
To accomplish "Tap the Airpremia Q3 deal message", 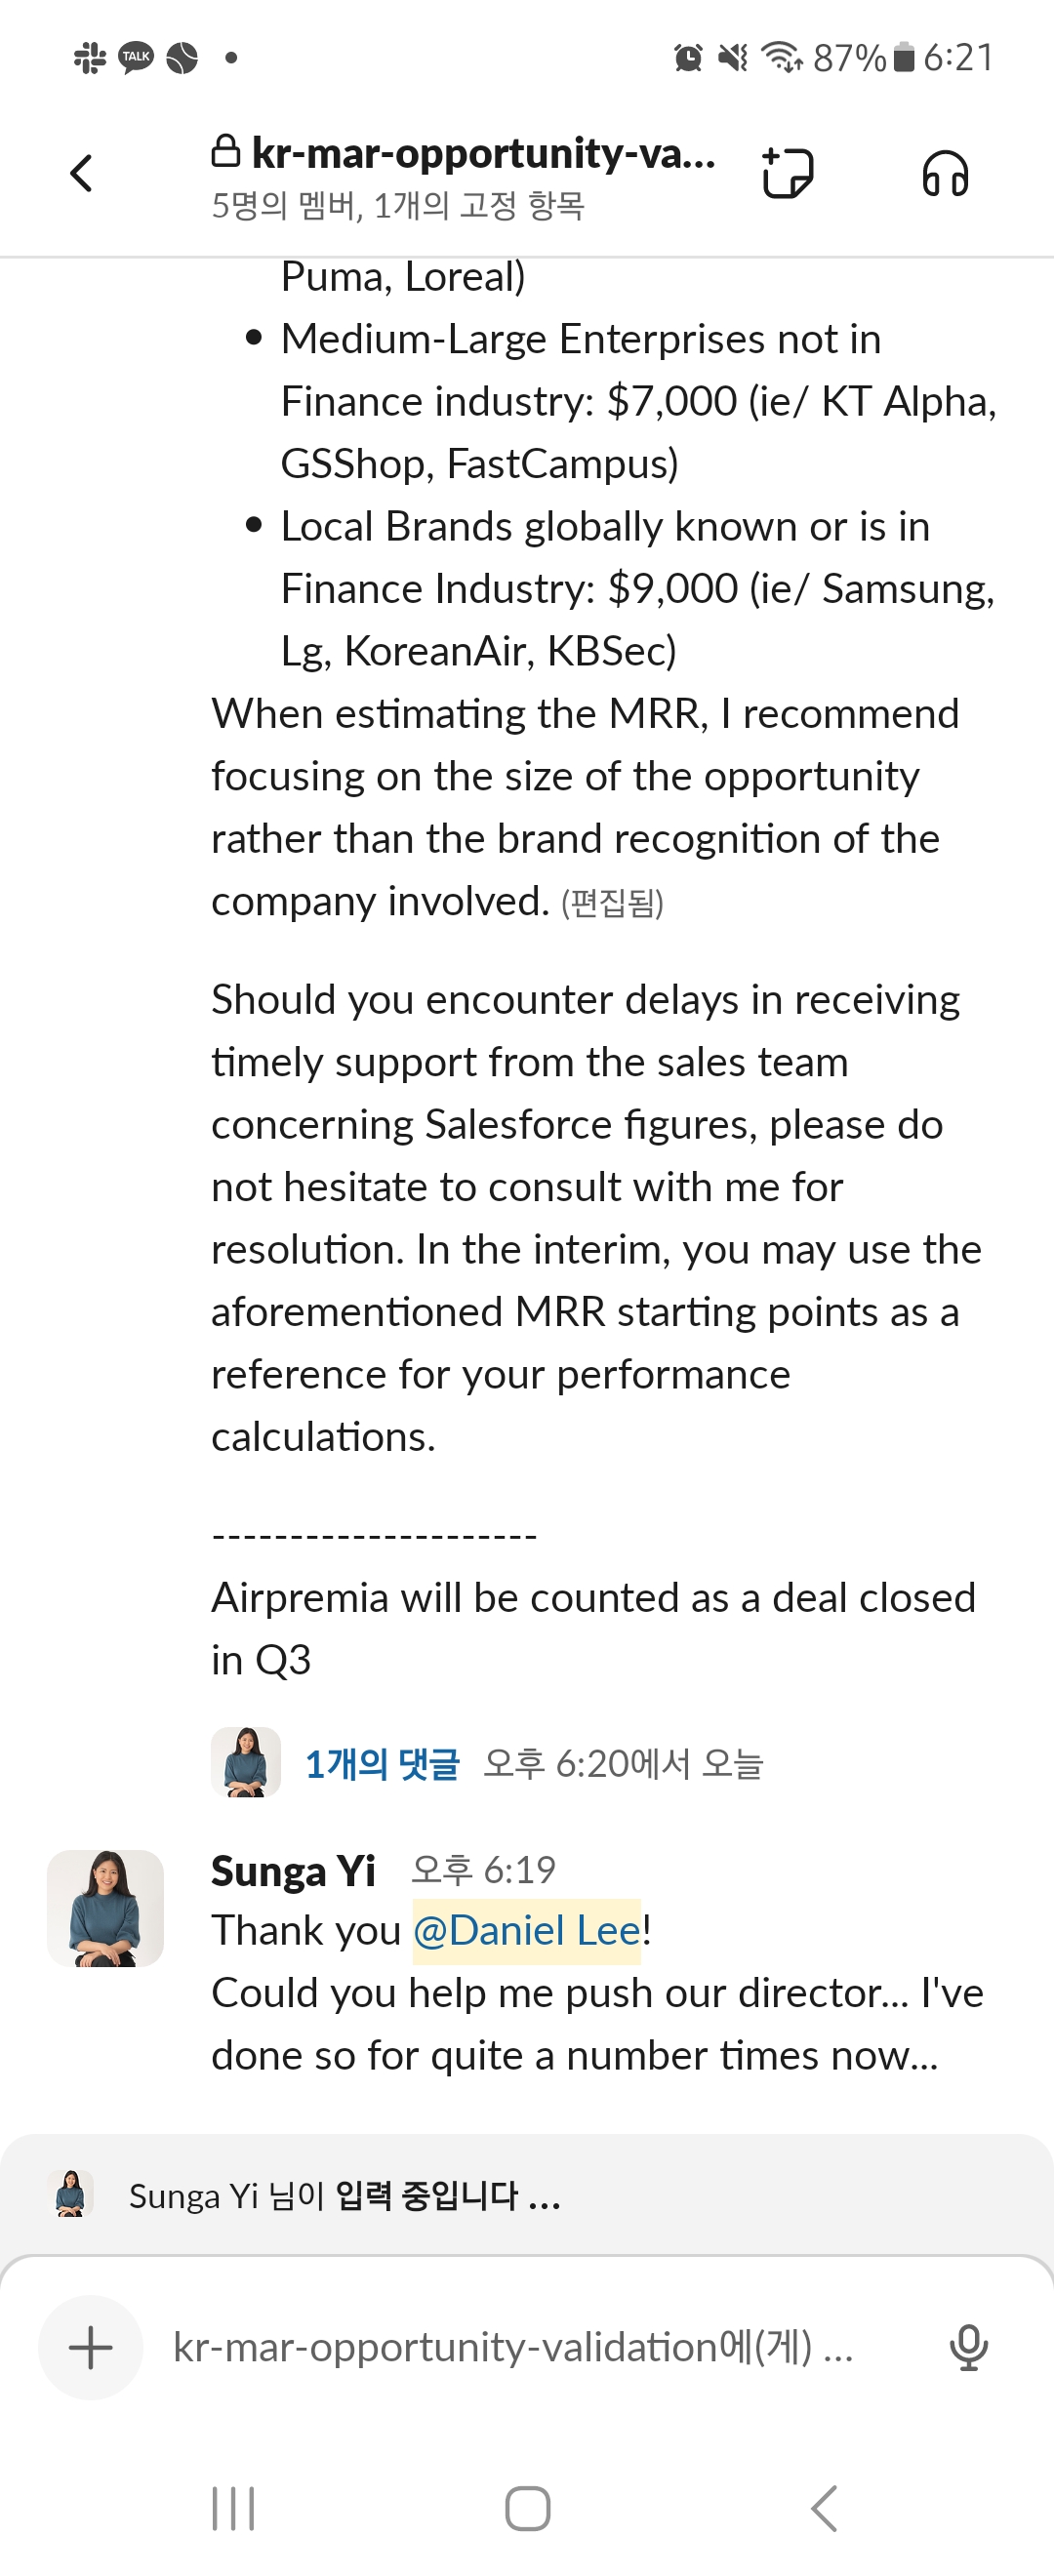I will tap(592, 1628).
